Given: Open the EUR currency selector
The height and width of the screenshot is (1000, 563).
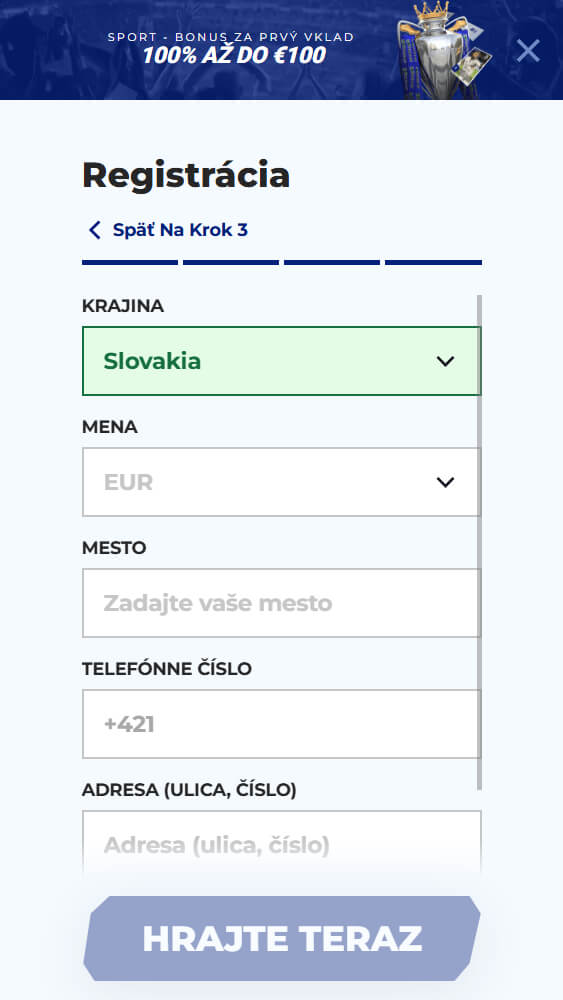Looking at the screenshot, I should [x=281, y=482].
